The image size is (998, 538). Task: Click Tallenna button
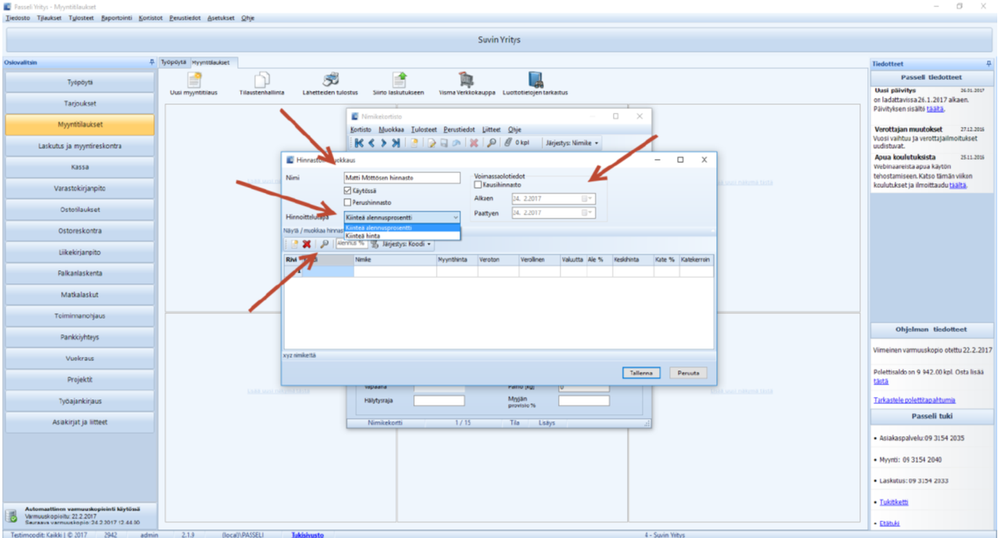(641, 373)
